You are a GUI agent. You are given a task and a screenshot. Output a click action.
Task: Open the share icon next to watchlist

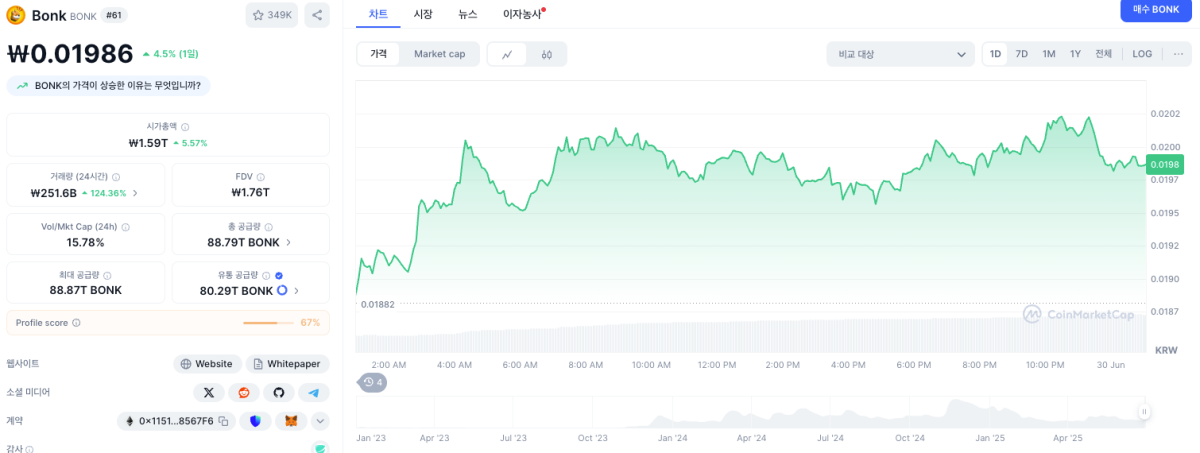point(316,15)
